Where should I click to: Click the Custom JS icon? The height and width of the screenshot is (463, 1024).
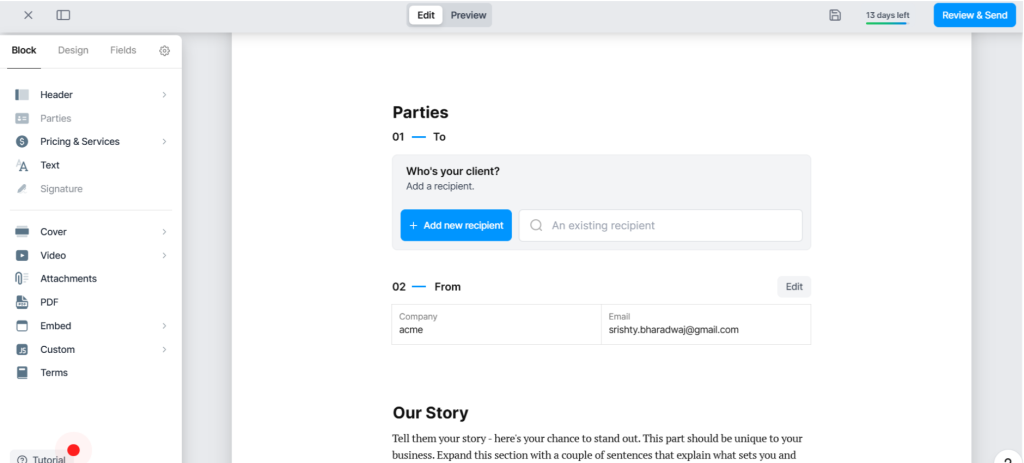(22, 349)
